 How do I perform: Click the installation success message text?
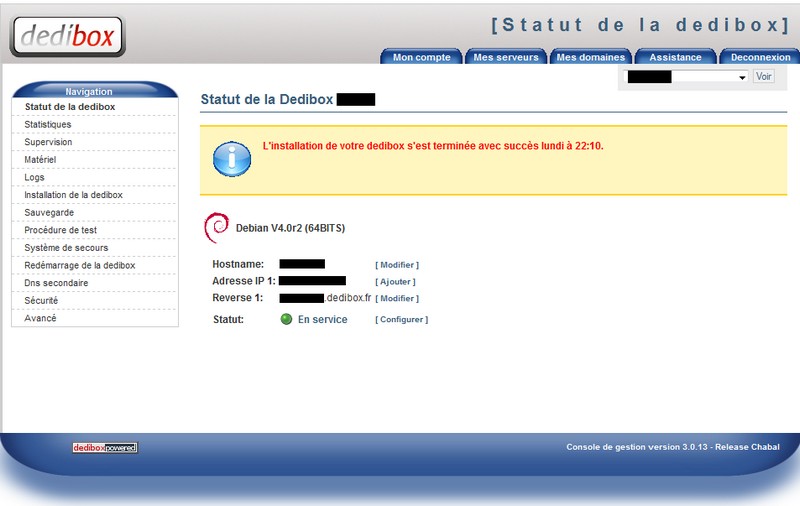click(433, 146)
